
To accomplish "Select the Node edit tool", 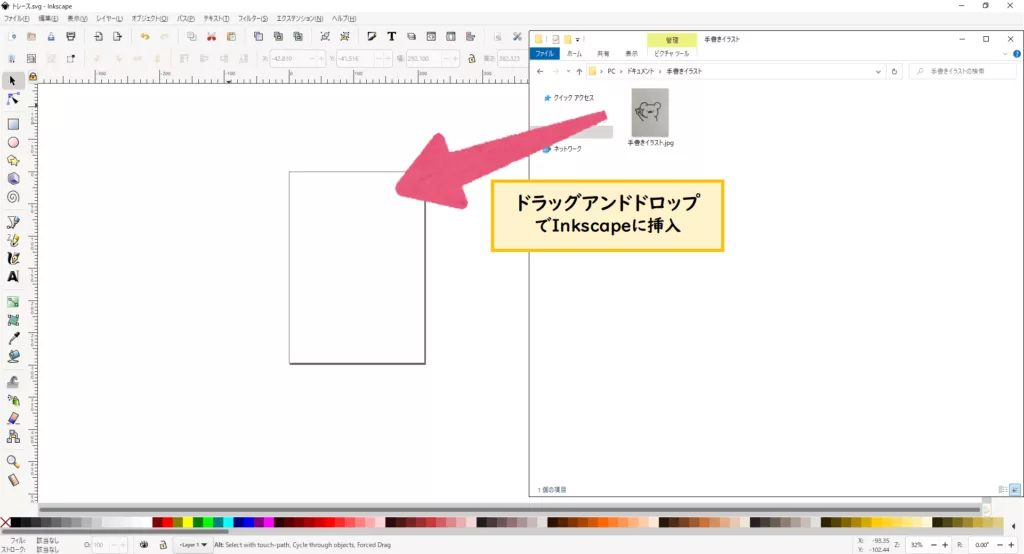I will point(12,99).
